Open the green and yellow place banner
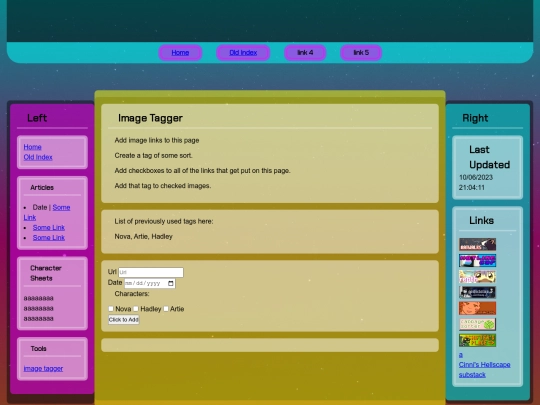This screenshot has width=540, height=405. (477, 340)
